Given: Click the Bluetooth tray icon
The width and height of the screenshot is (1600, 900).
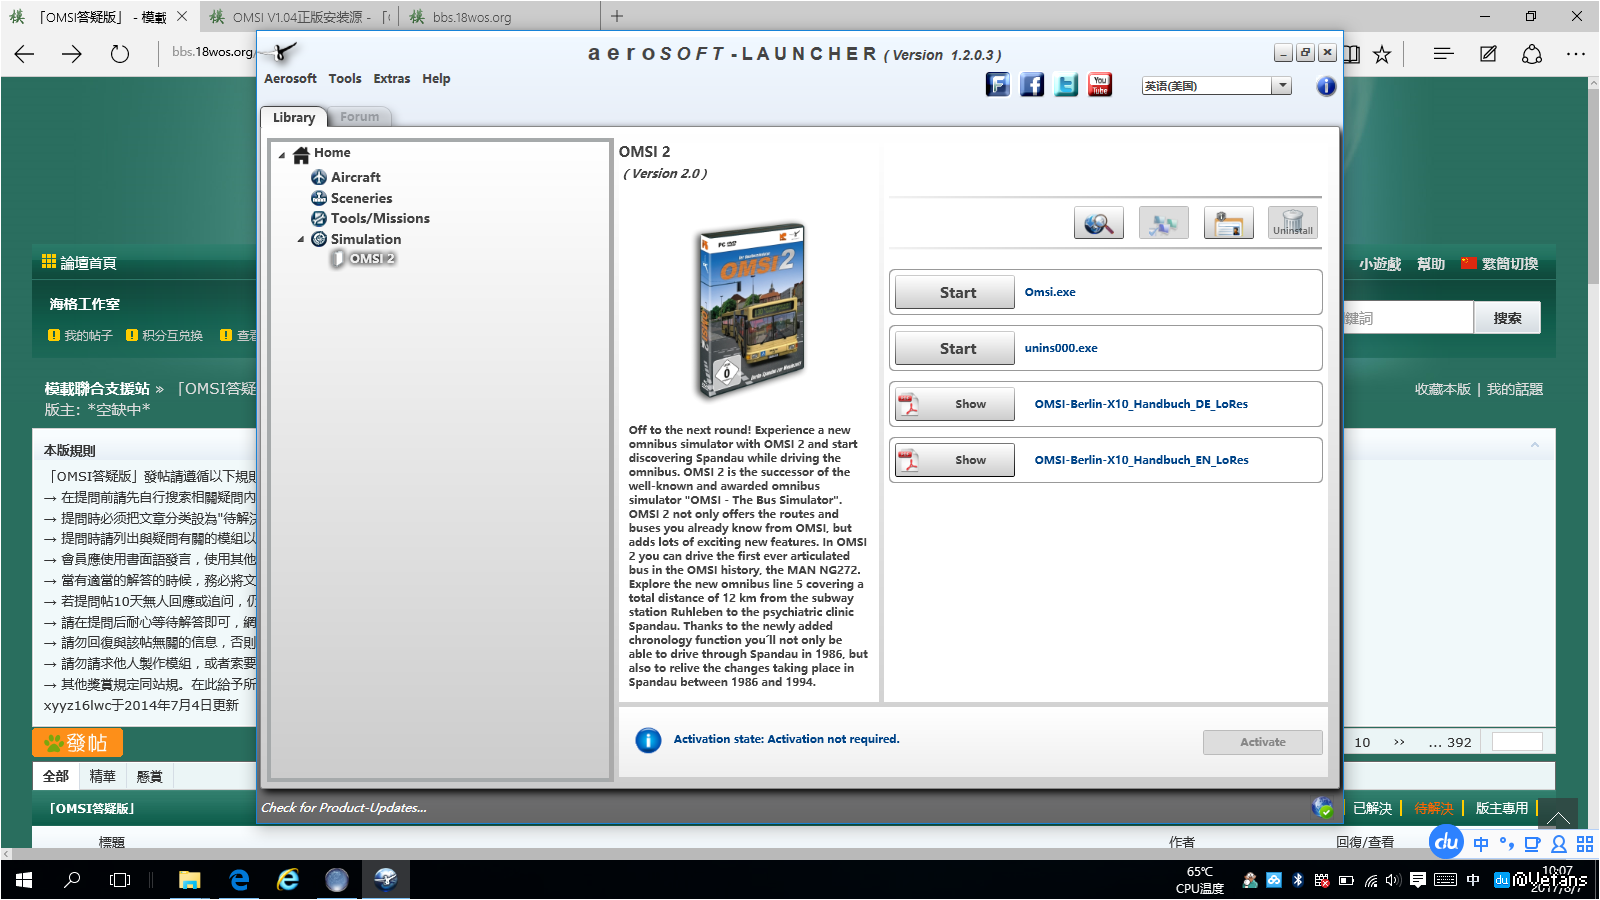Looking at the screenshot, I should [x=1298, y=880].
